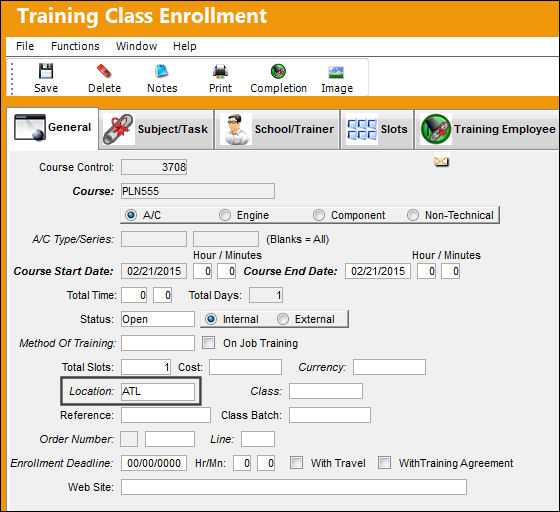This screenshot has width=560, height=512.
Task: Enable the With Travel checkbox
Action: [296, 463]
